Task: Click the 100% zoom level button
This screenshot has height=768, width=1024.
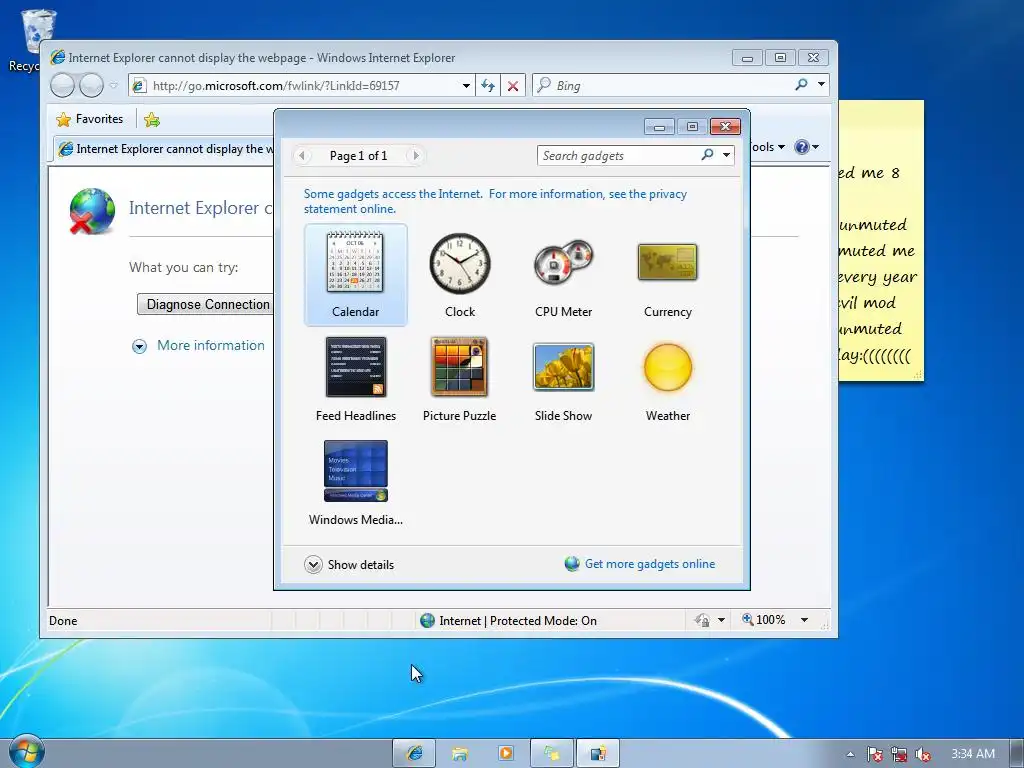Action: coord(763,620)
